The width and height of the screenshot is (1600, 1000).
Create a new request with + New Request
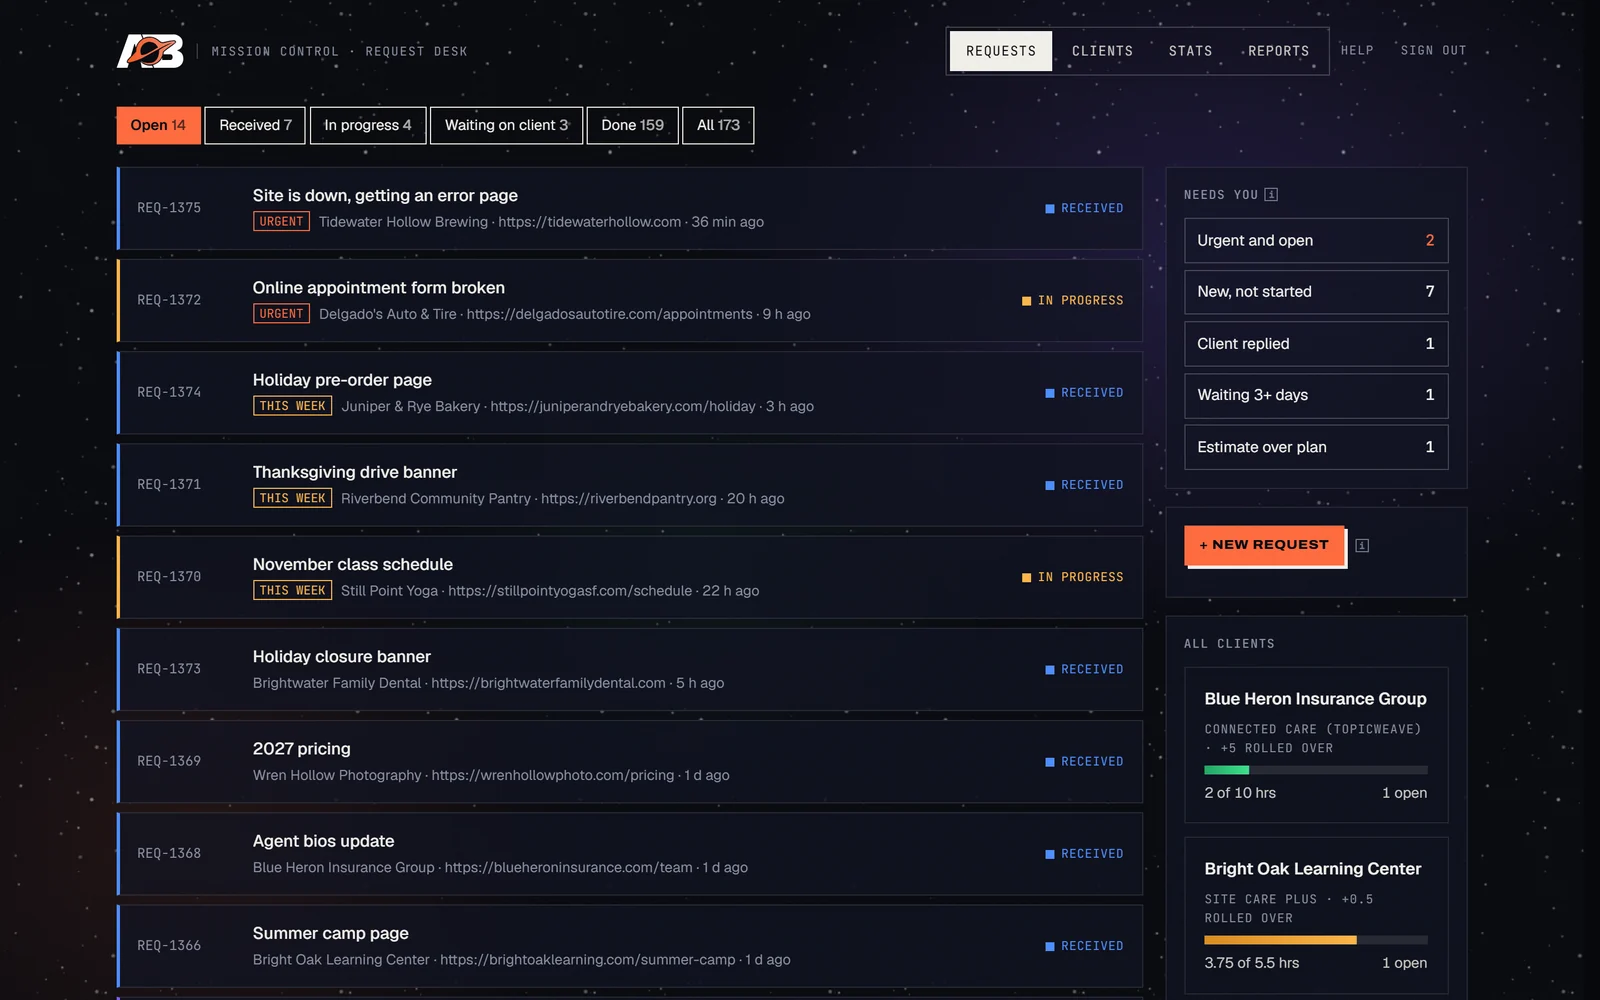[x=1264, y=545]
